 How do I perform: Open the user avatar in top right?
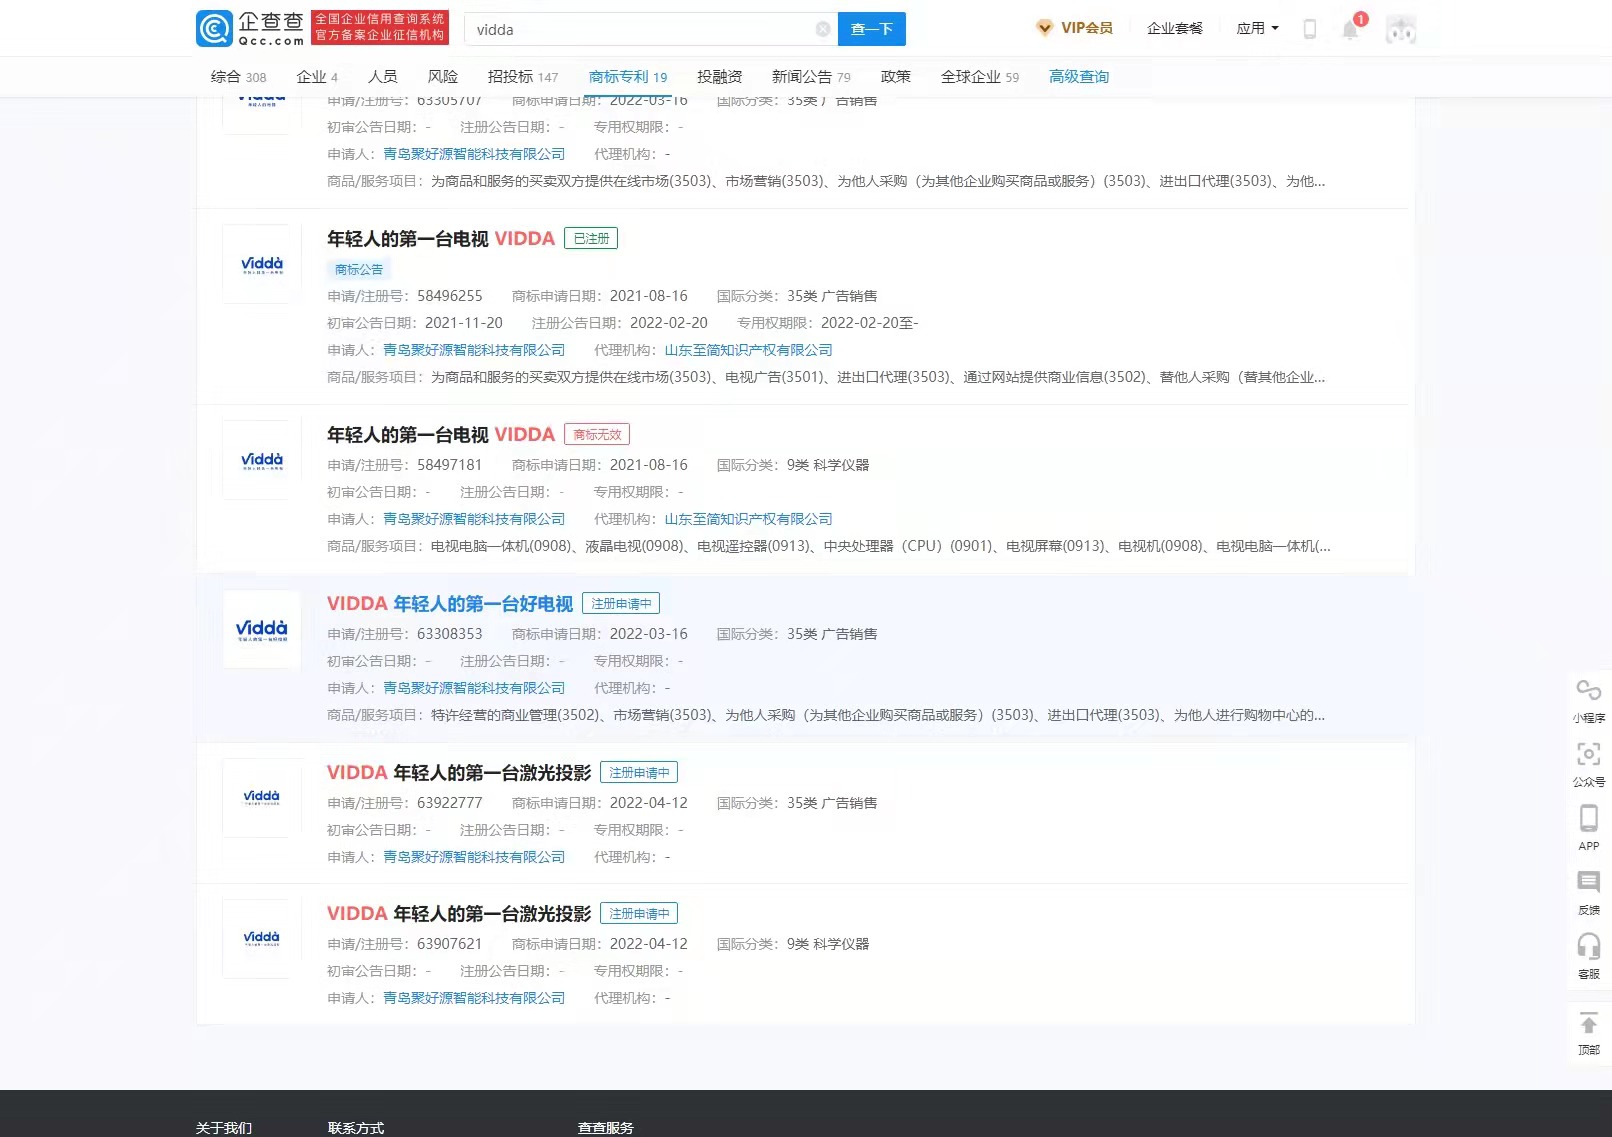(1402, 28)
